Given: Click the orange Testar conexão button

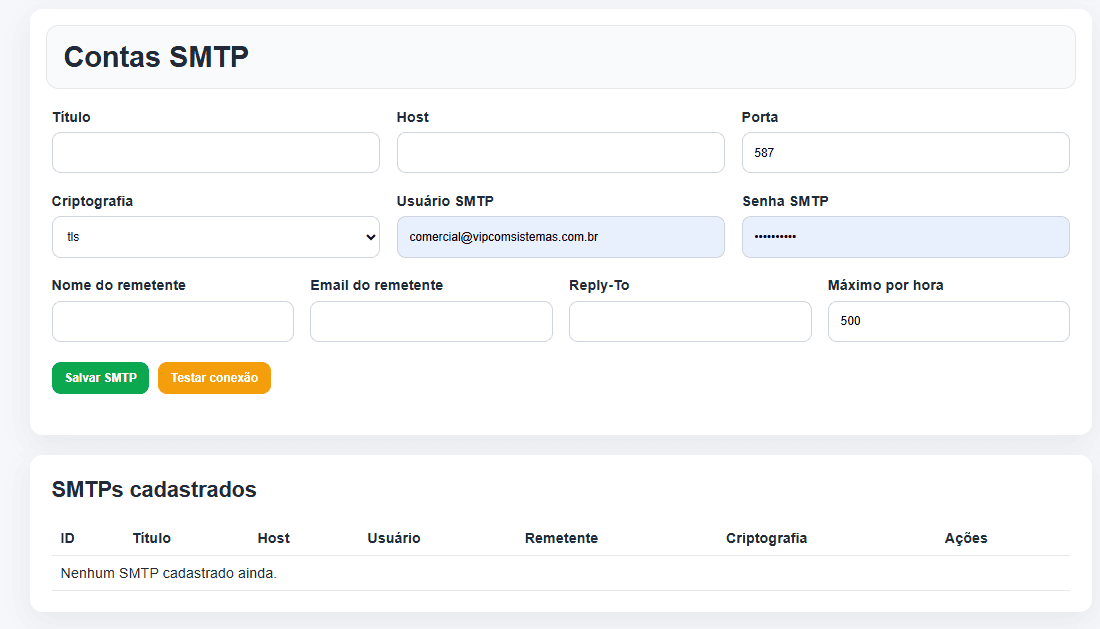Looking at the screenshot, I should click(x=214, y=378).
